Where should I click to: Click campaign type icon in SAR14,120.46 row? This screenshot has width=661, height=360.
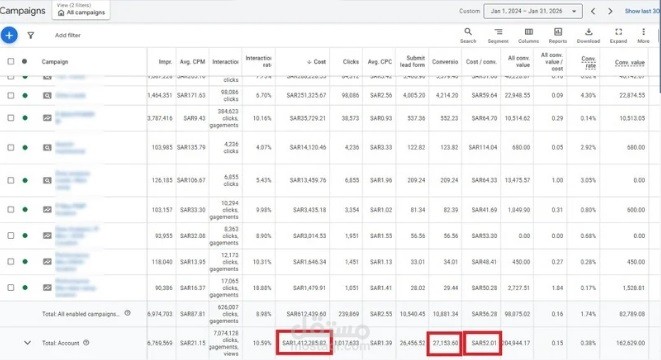point(47,148)
